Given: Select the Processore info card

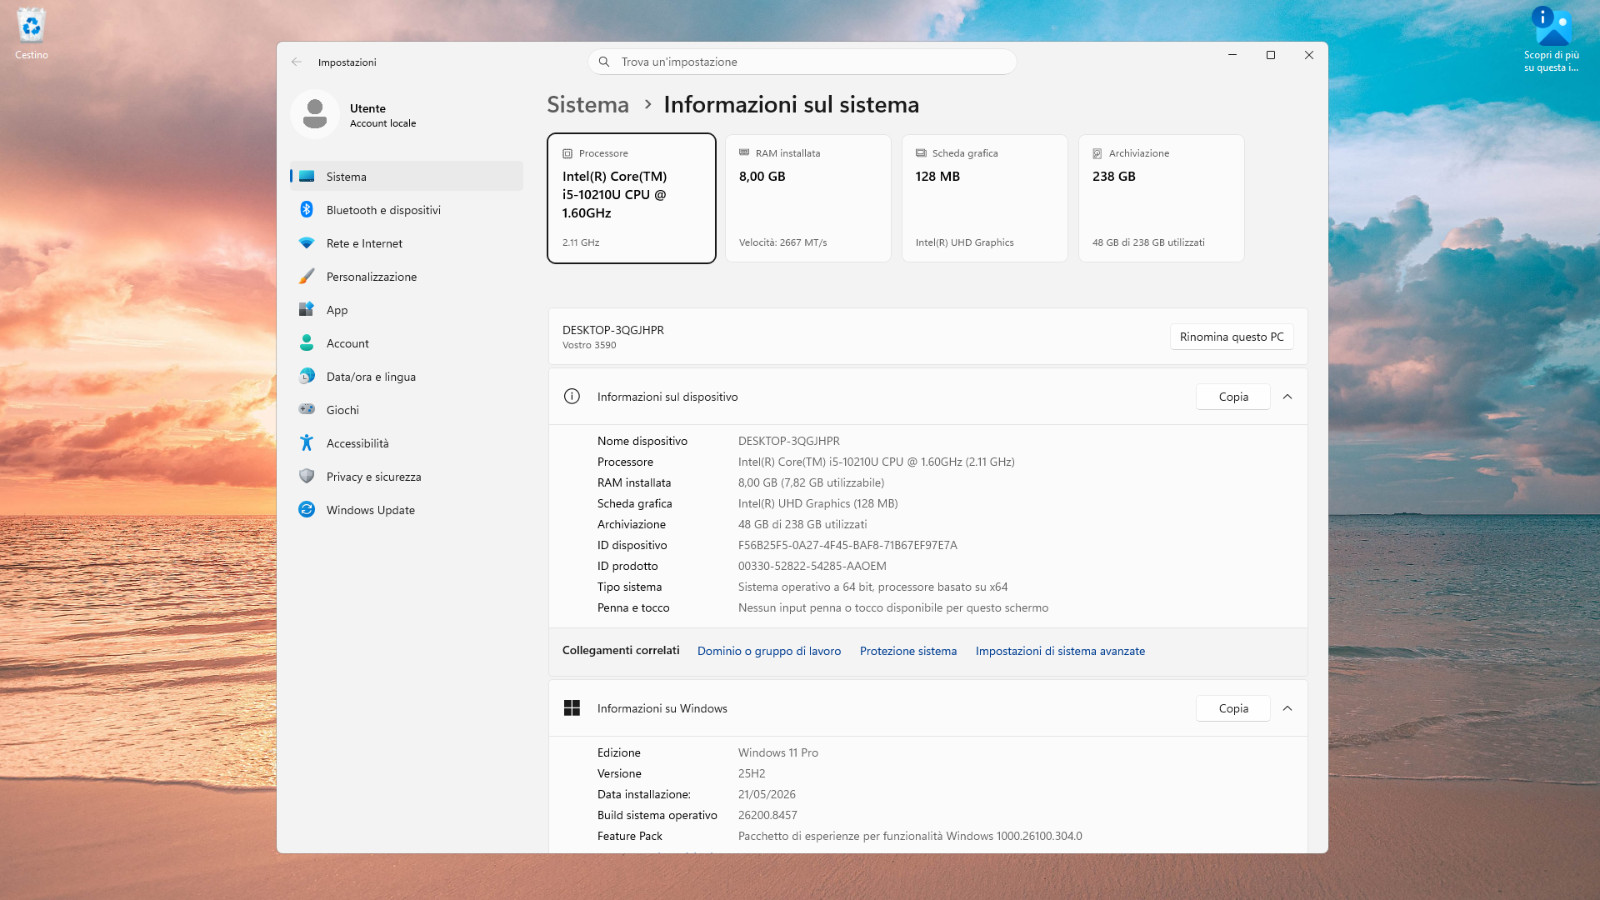Looking at the screenshot, I should pos(632,198).
